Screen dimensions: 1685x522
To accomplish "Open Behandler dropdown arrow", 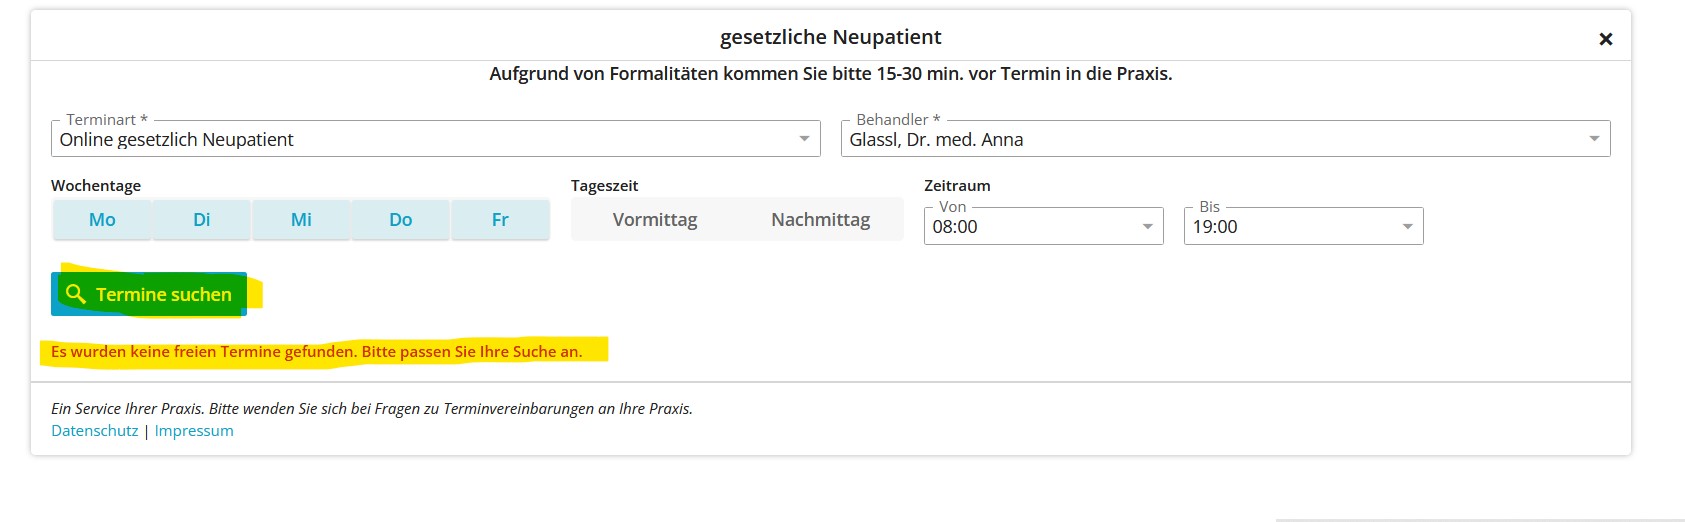I will [x=1594, y=139].
